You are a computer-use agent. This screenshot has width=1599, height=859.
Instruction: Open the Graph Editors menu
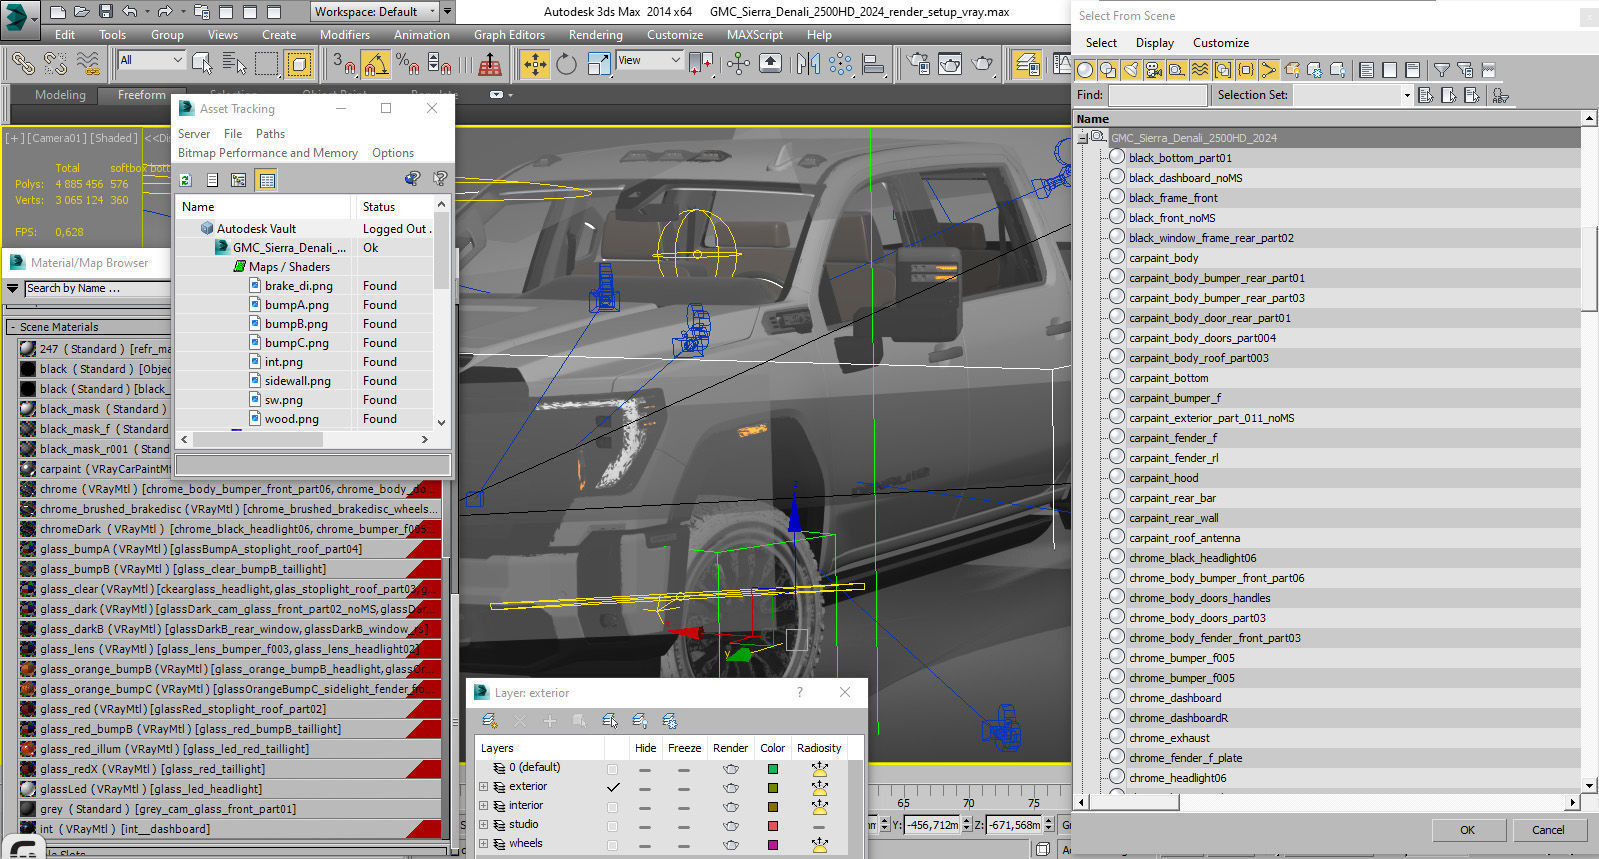coord(509,34)
